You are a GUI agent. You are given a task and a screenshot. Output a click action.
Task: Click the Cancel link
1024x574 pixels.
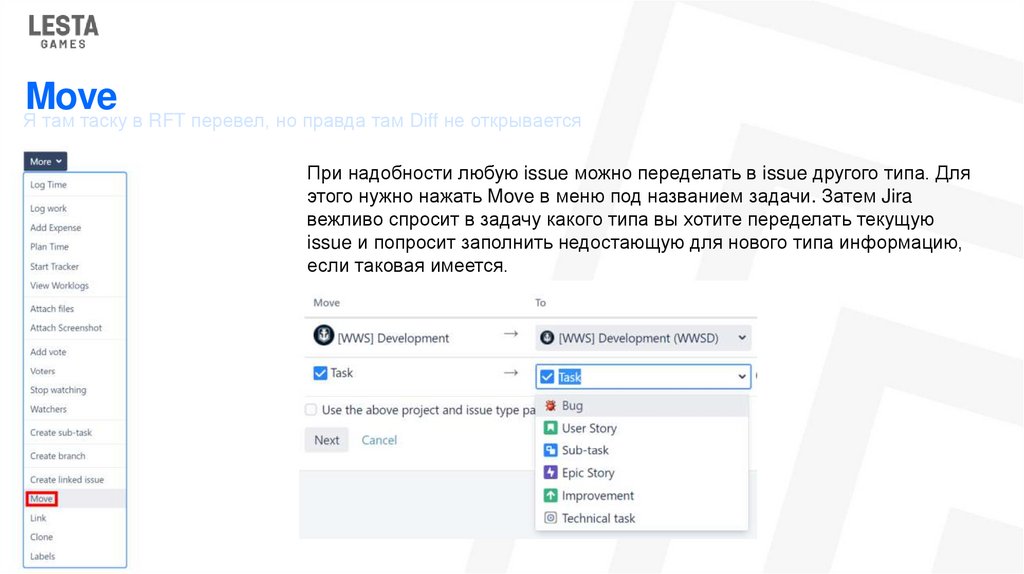pos(379,440)
